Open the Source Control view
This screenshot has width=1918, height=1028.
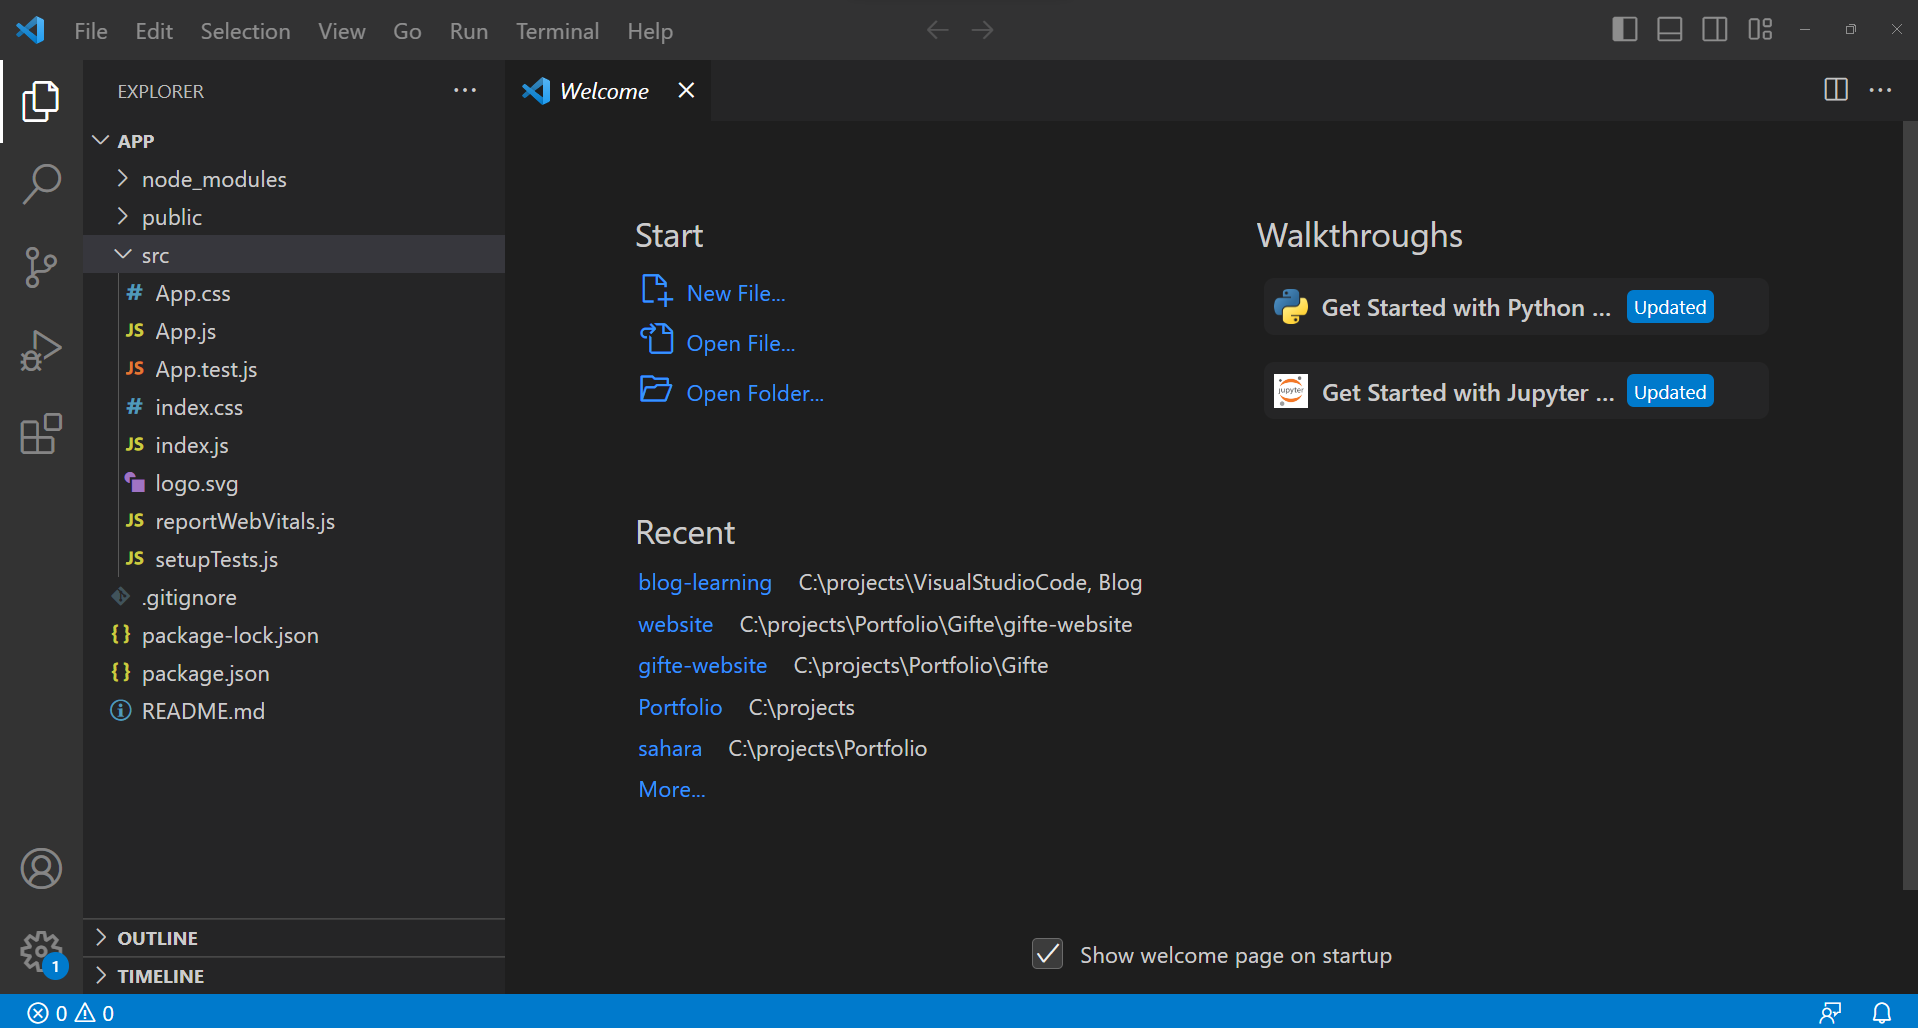[x=41, y=267]
